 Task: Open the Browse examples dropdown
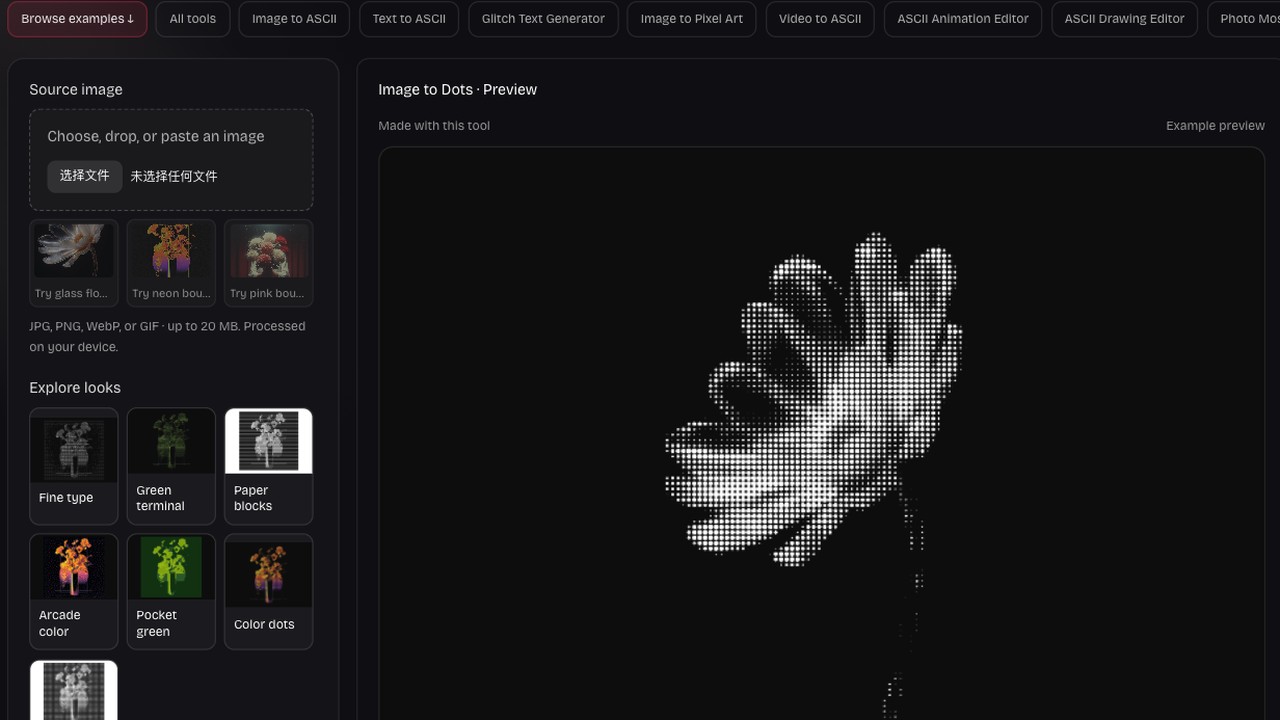(77, 19)
